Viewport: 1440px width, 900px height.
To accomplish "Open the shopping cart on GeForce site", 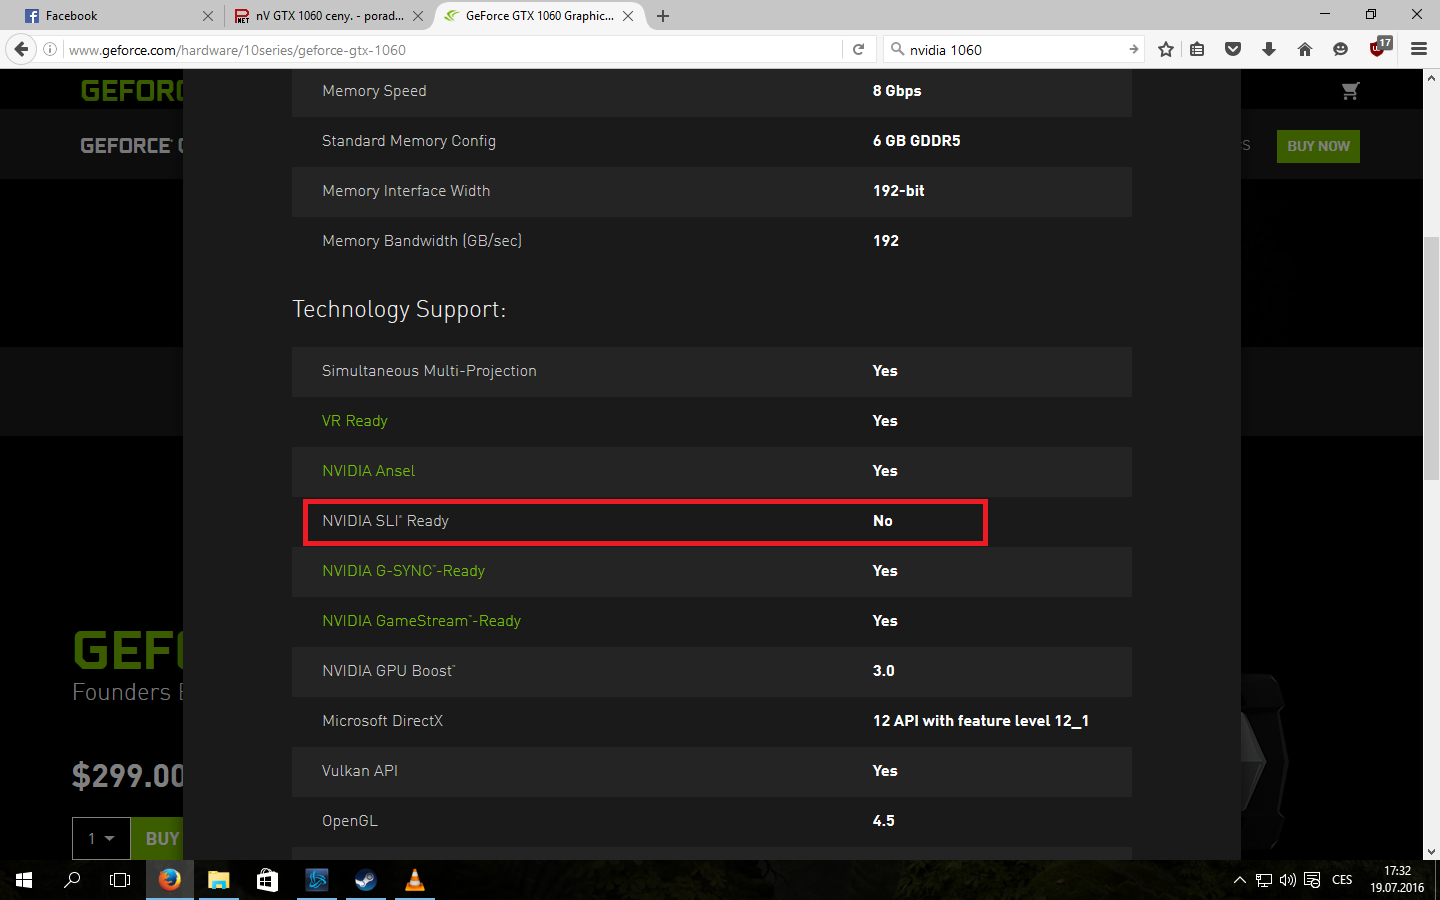I will (x=1350, y=91).
